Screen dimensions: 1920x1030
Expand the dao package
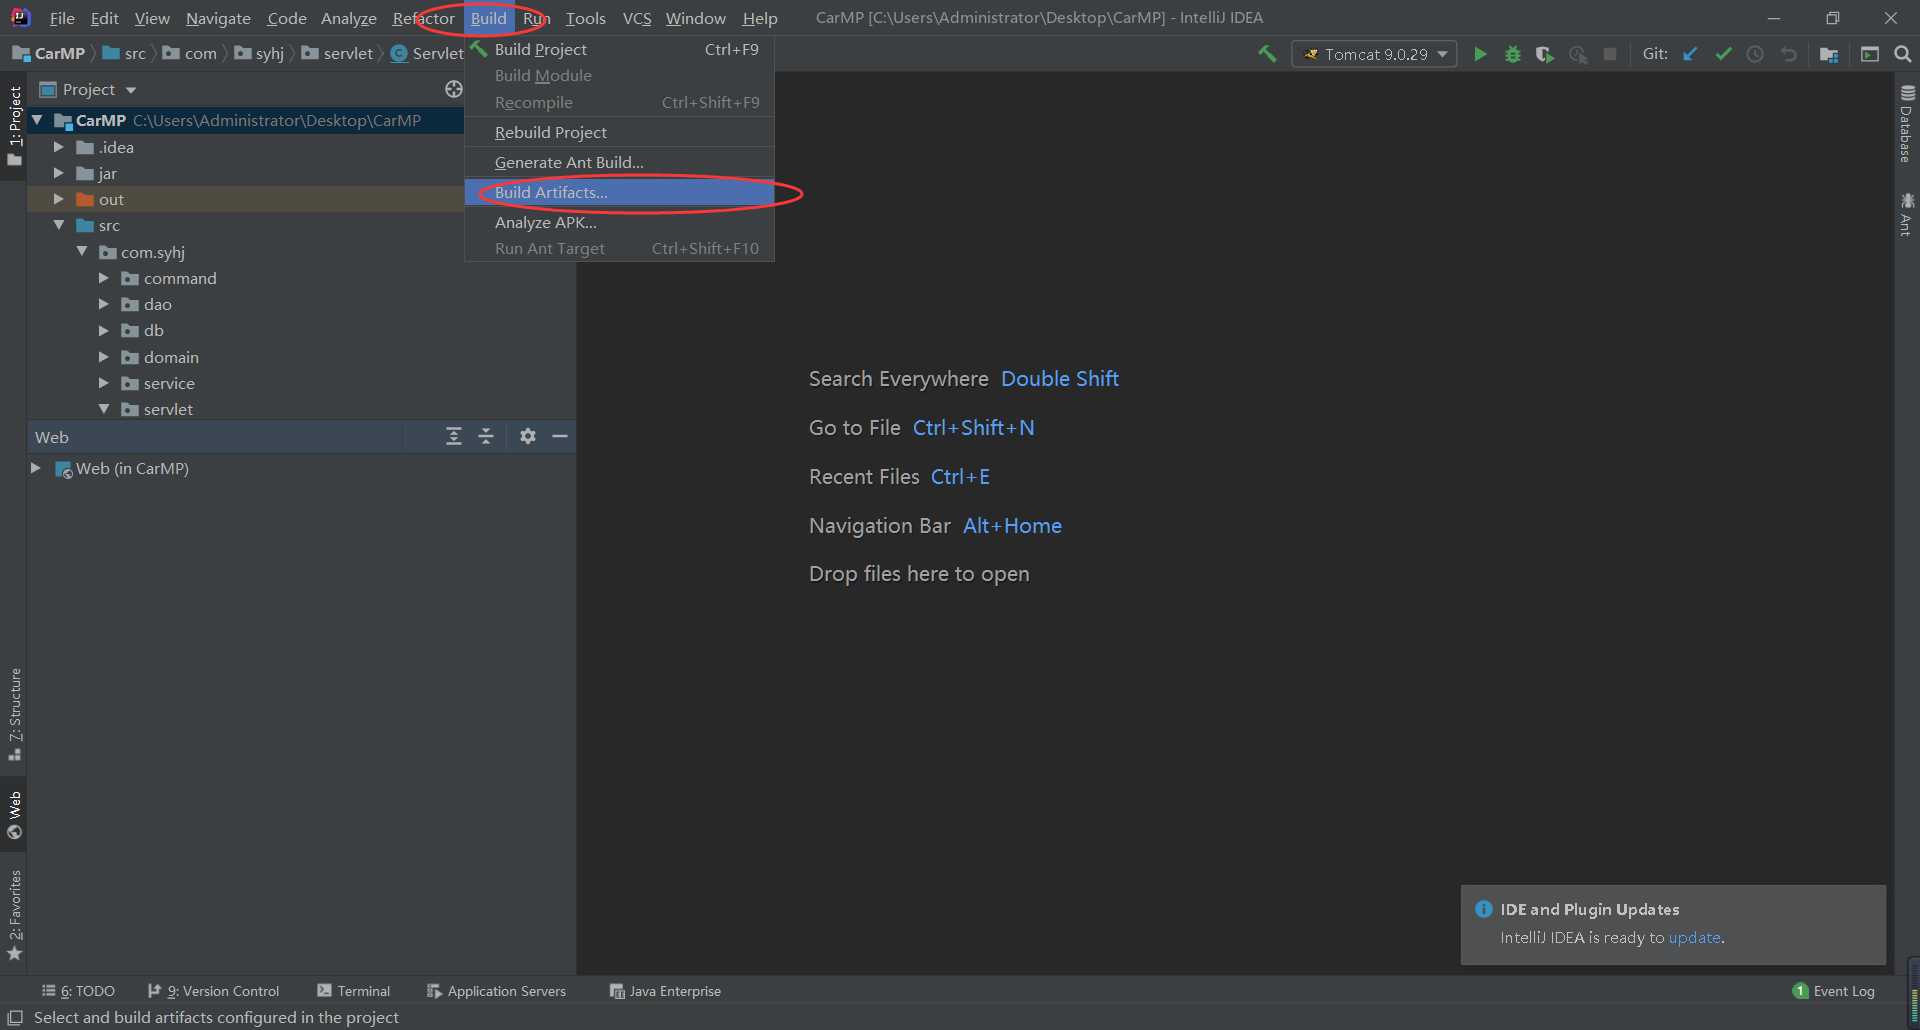103,304
